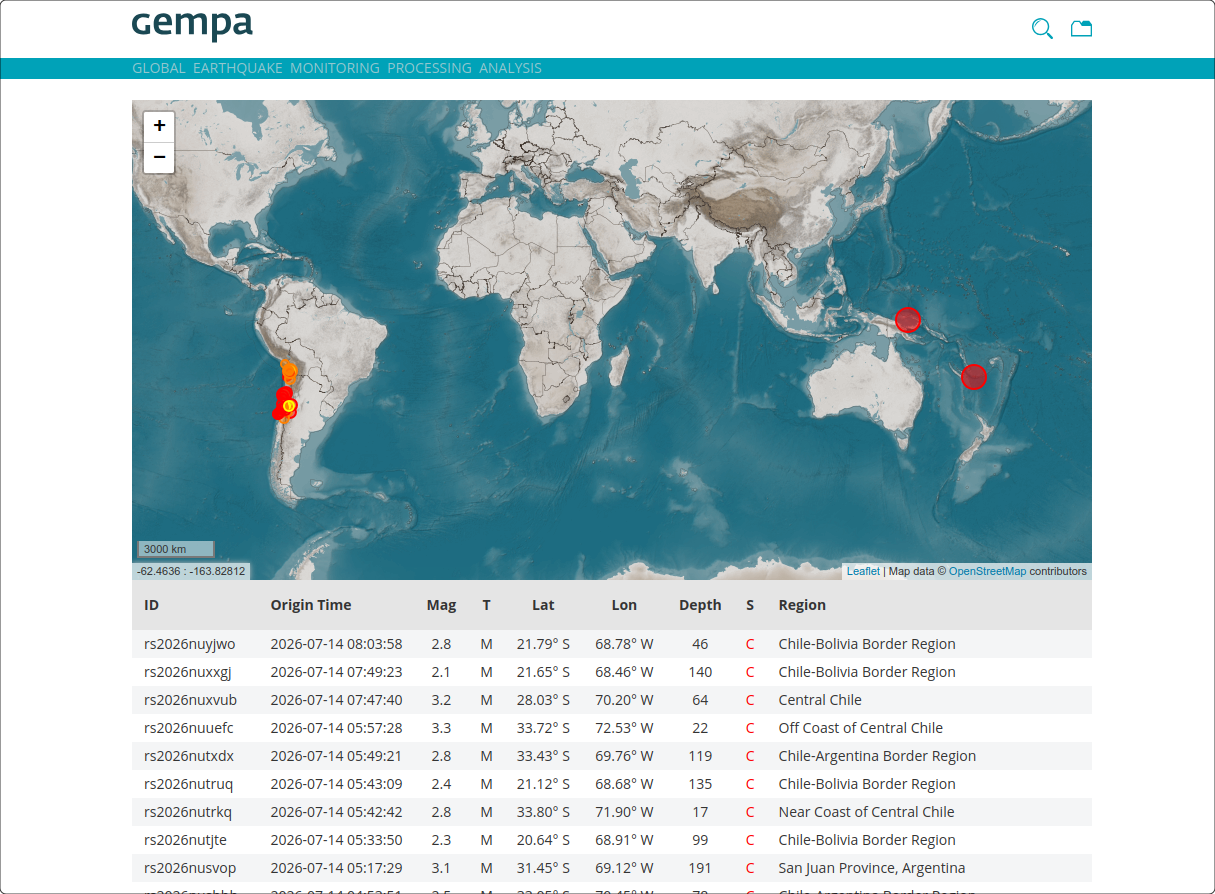Open event rs2026nuuefc
1215x894 pixels.
click(x=189, y=728)
